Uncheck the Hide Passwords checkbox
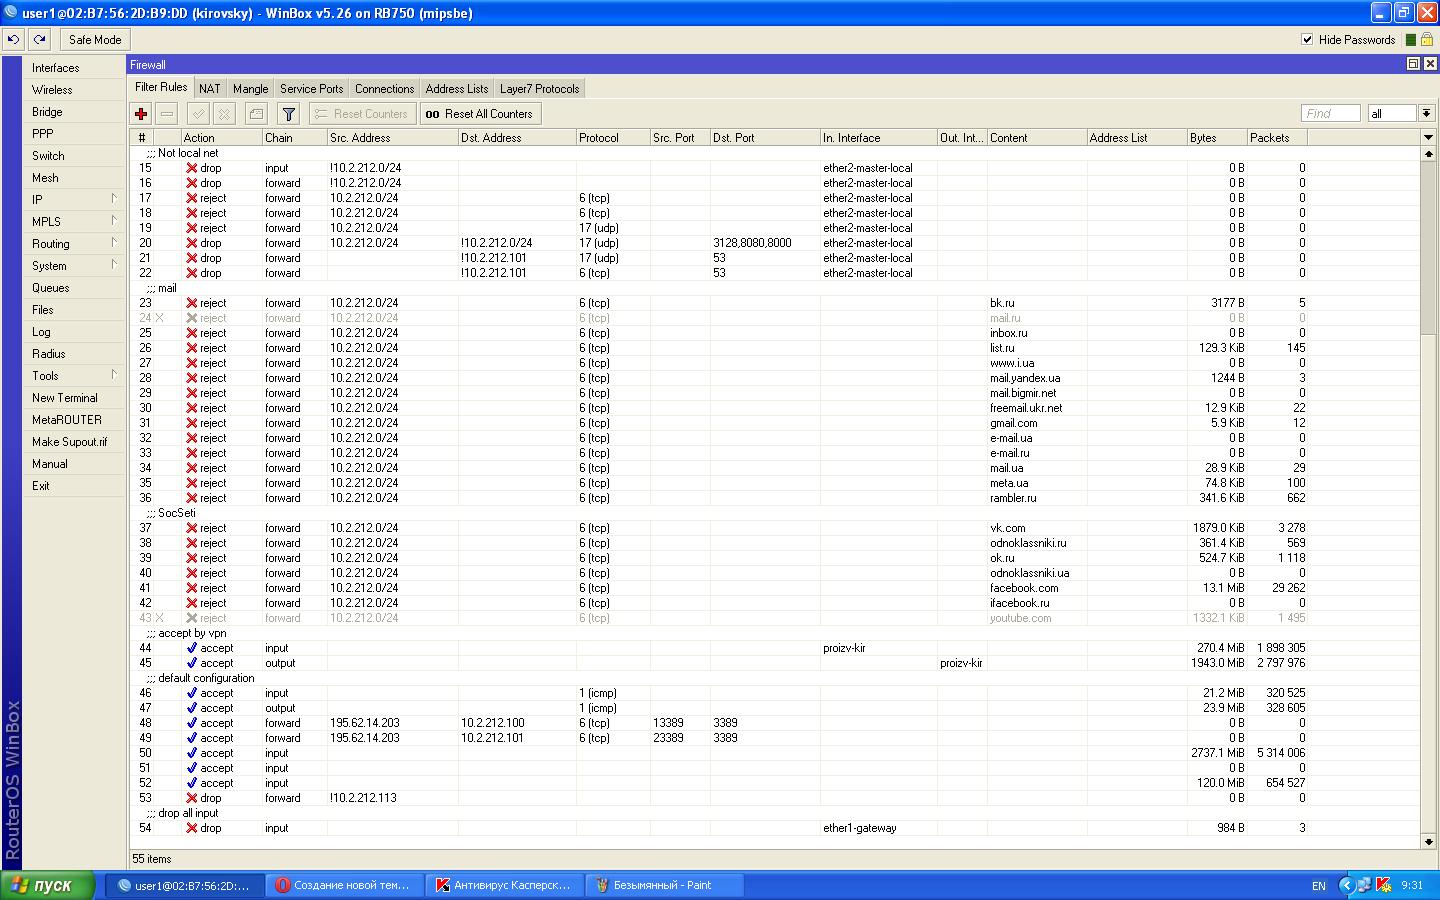This screenshot has width=1440, height=900. point(1307,40)
